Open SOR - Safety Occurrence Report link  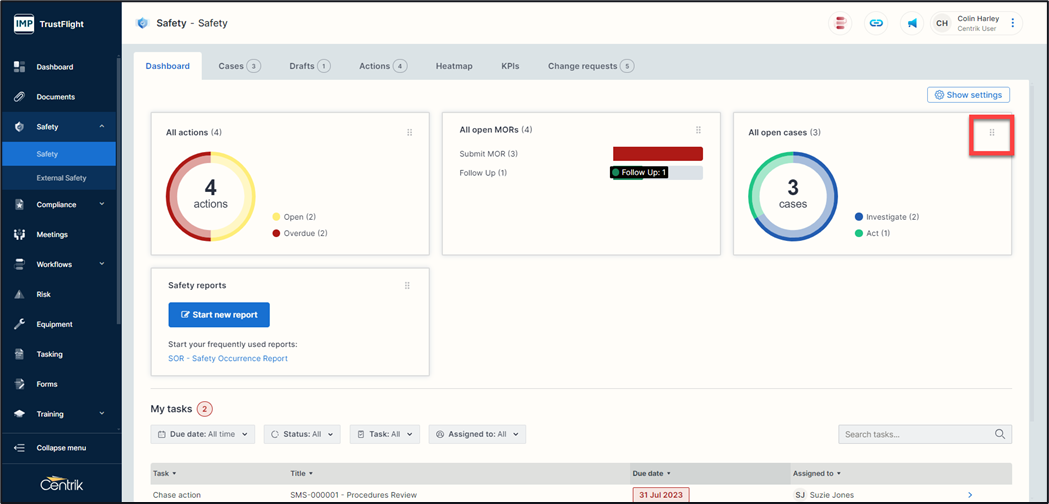[x=228, y=358]
